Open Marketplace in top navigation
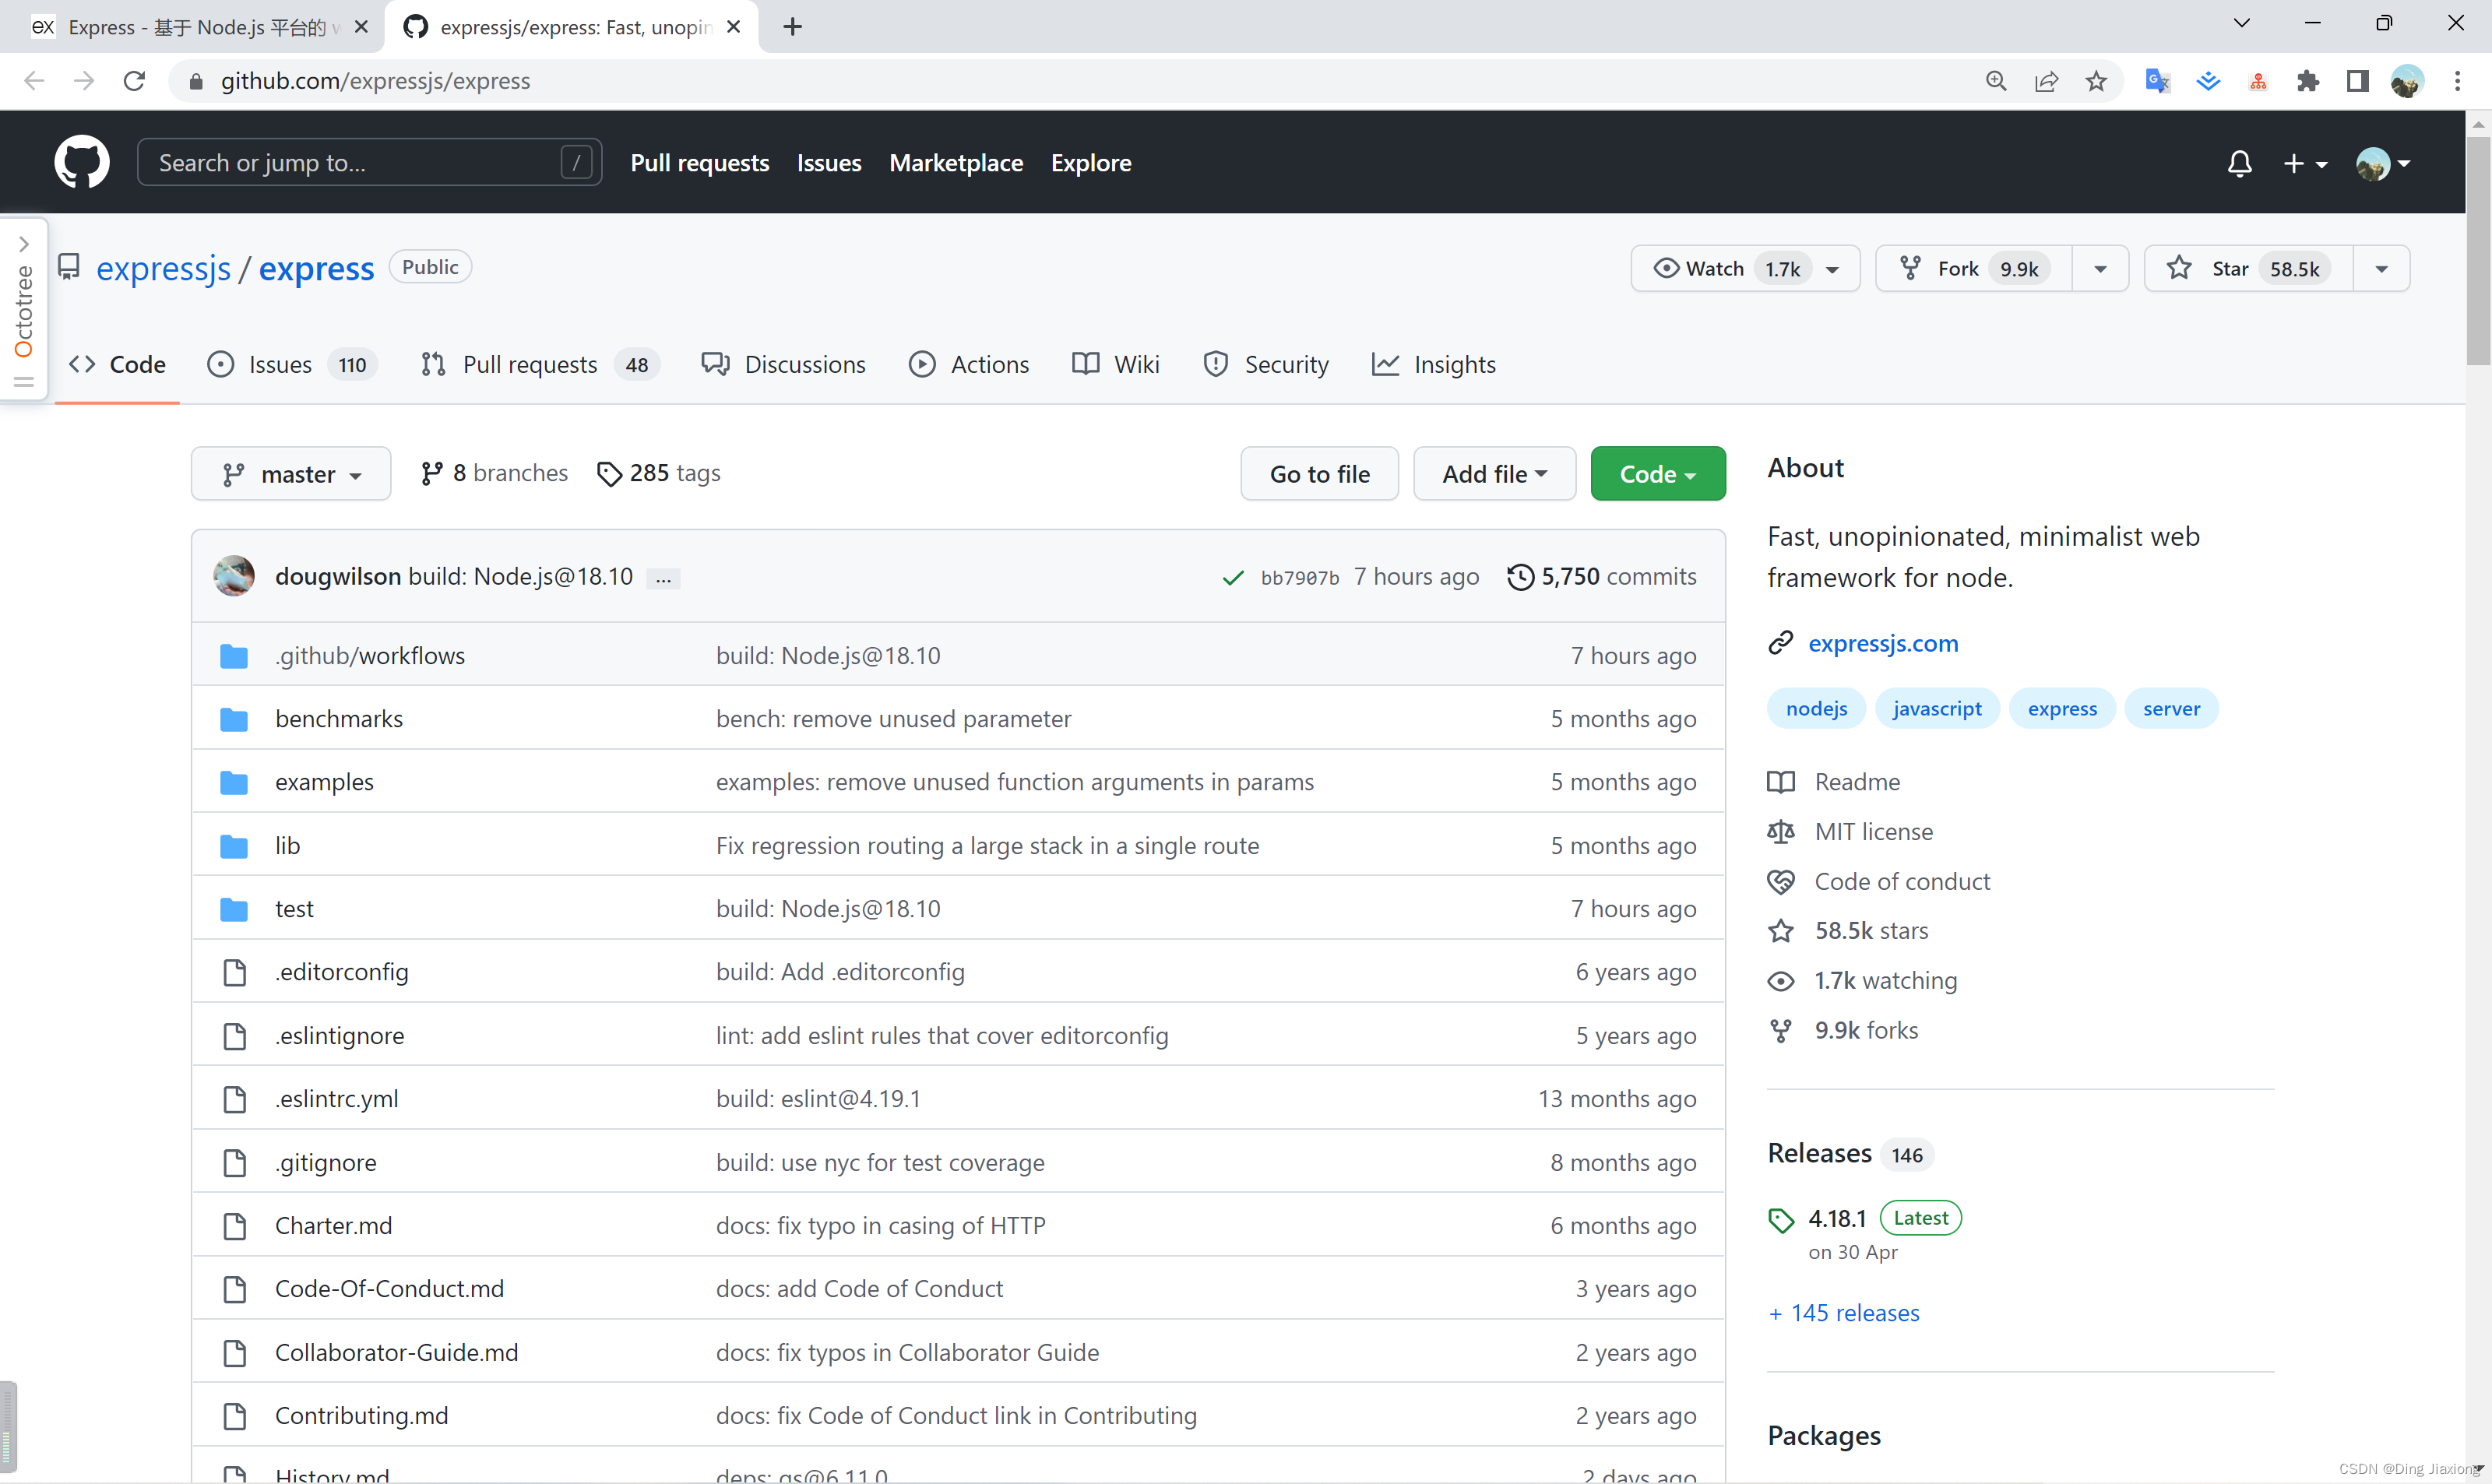The width and height of the screenshot is (2492, 1484). [x=956, y=163]
